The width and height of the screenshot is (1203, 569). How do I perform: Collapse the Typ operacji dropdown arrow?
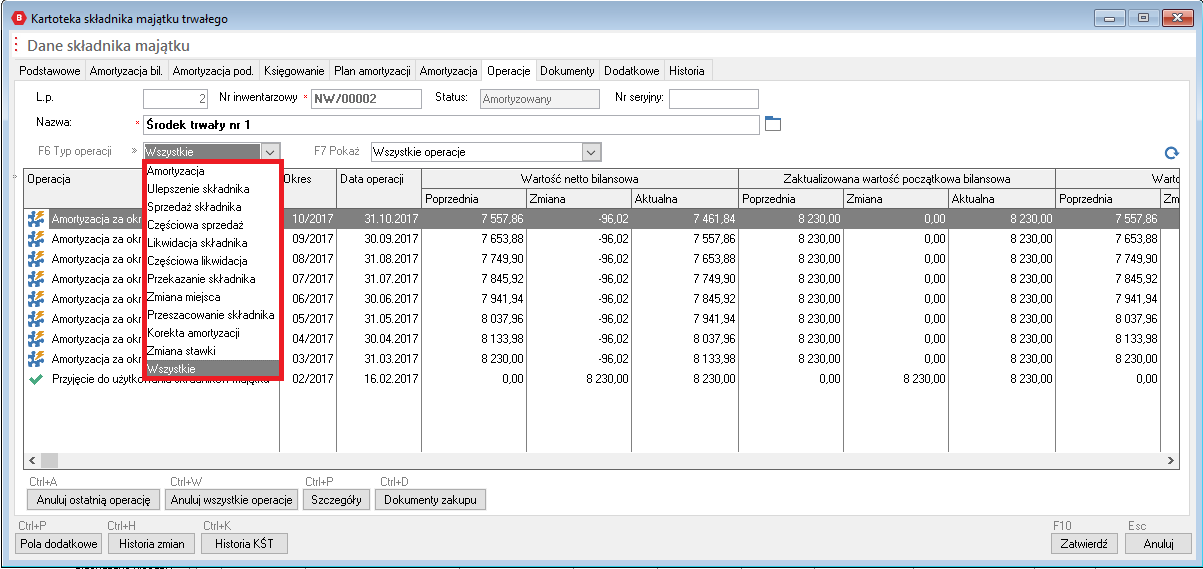(270, 152)
